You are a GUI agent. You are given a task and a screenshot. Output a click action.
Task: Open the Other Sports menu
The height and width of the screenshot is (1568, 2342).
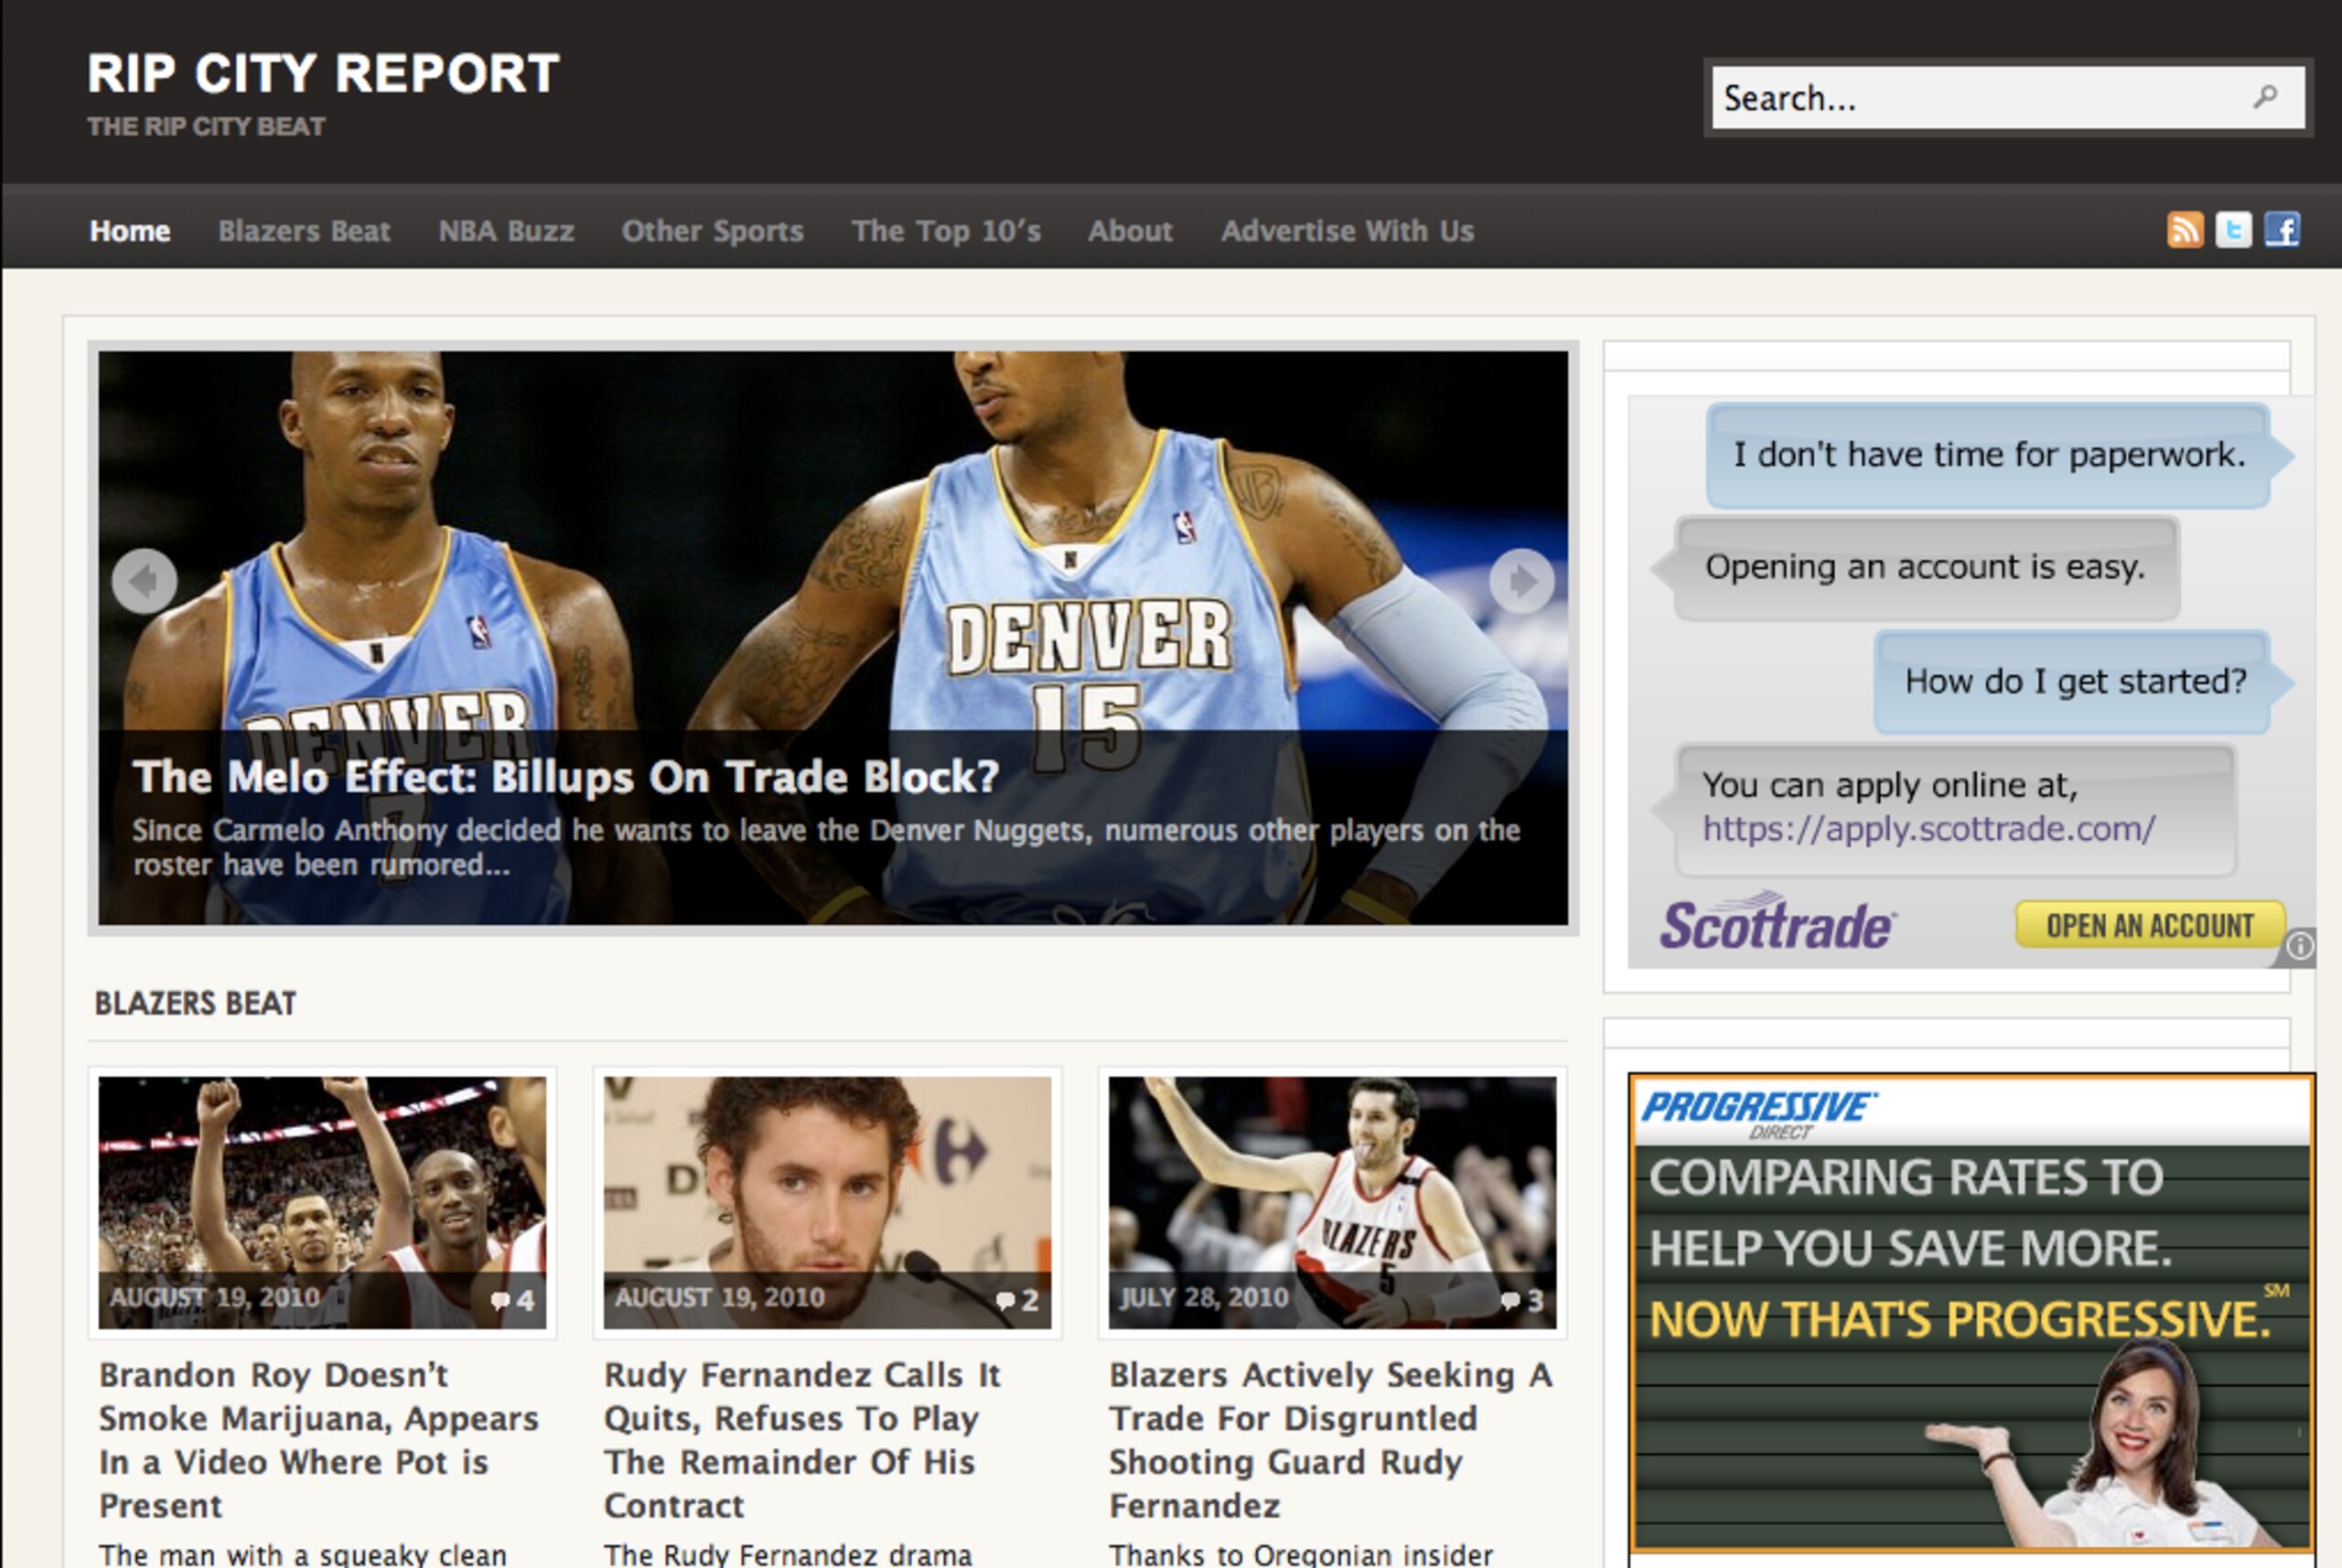pyautogui.click(x=712, y=231)
